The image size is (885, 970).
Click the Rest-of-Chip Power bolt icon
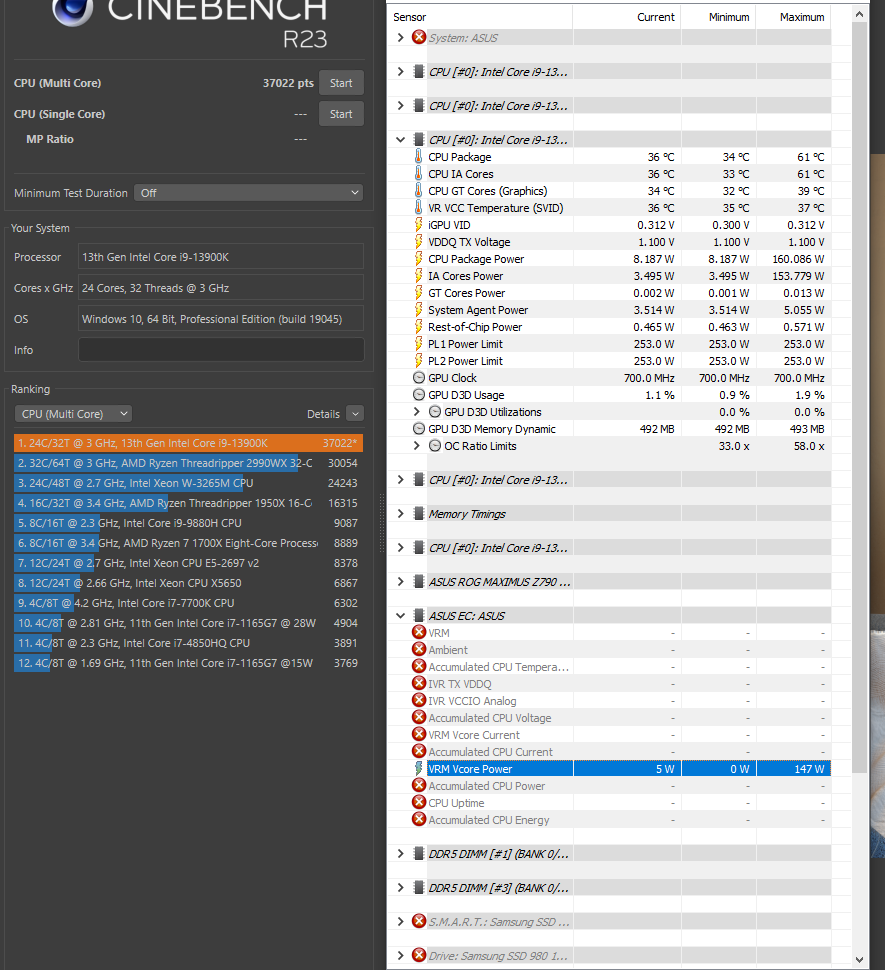pos(419,327)
